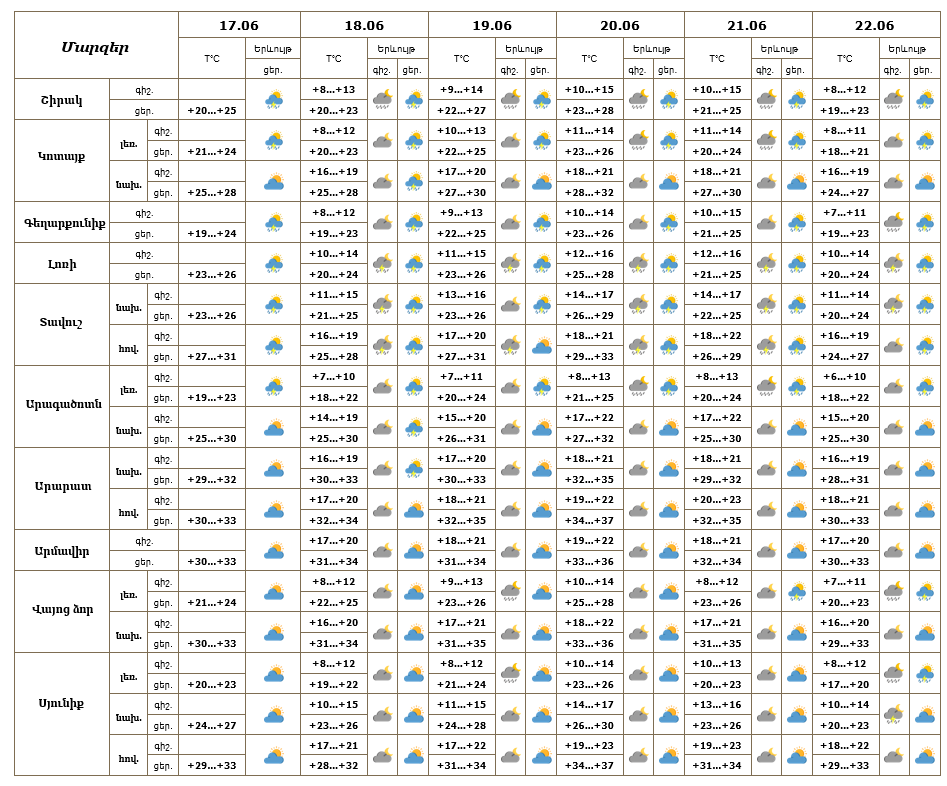Click Արմավիր's 19.06 night weather icon
The height and width of the screenshot is (786, 947).
[510, 550]
